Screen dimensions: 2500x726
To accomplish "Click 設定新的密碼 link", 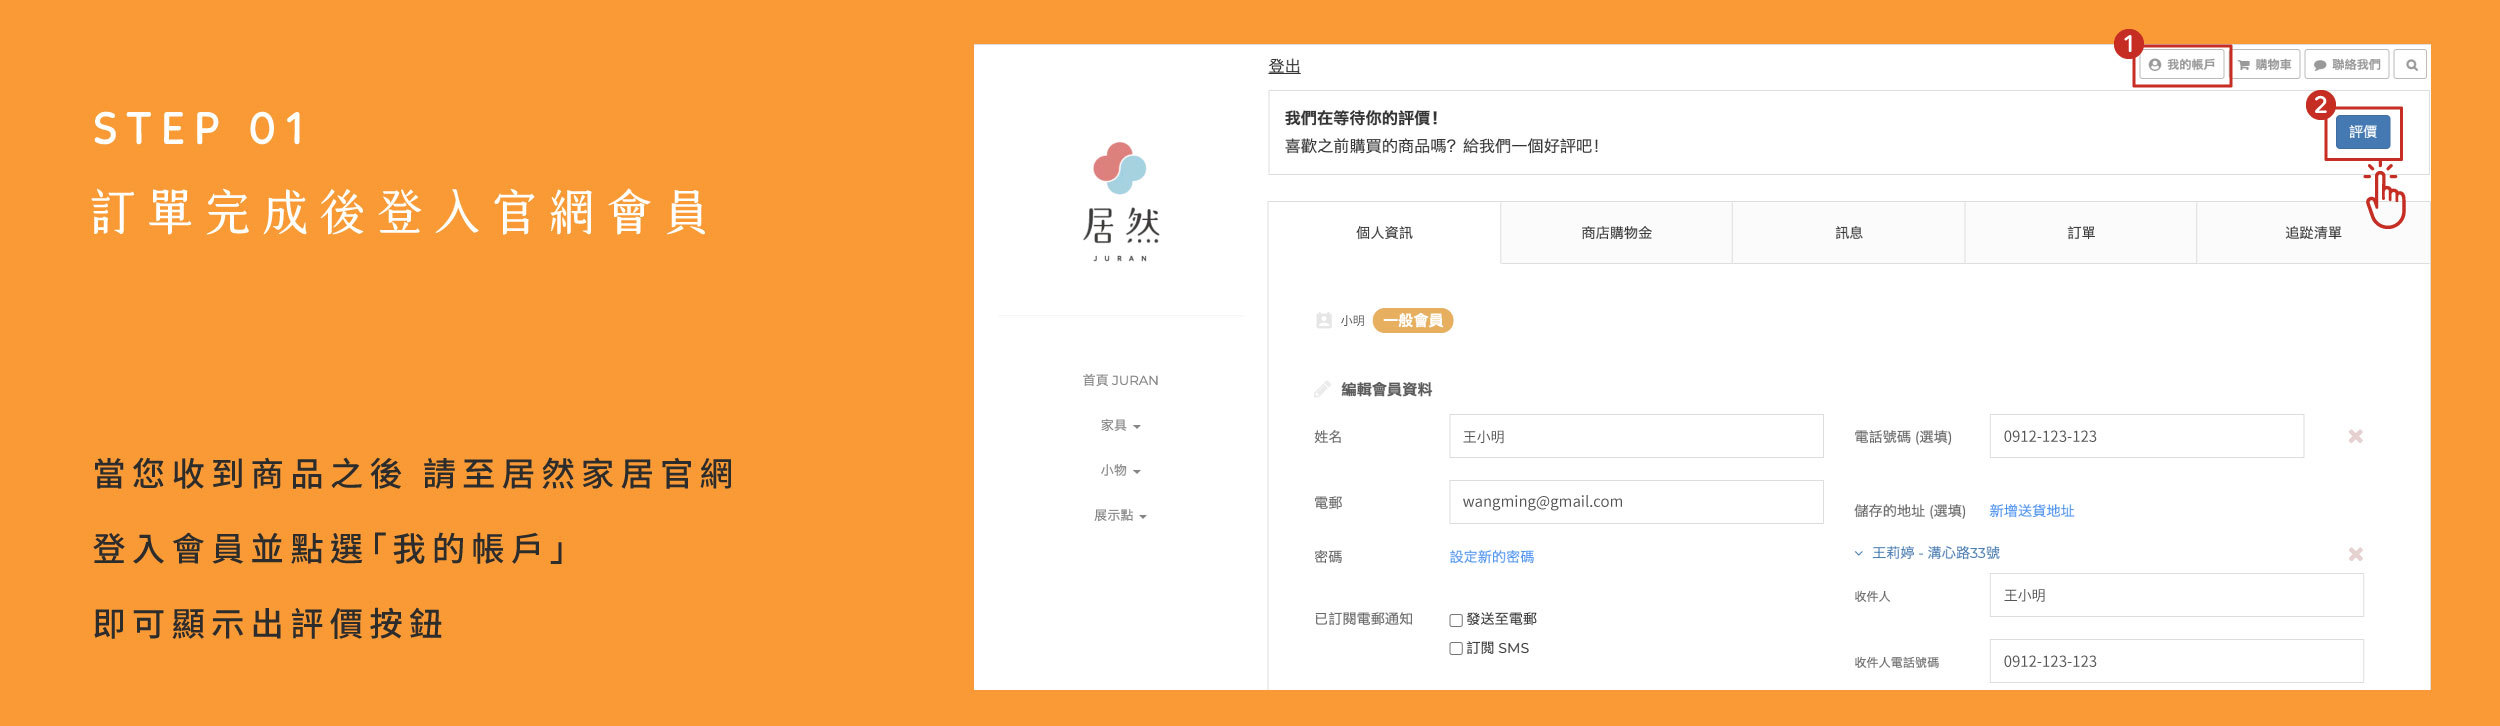I will [x=1492, y=557].
